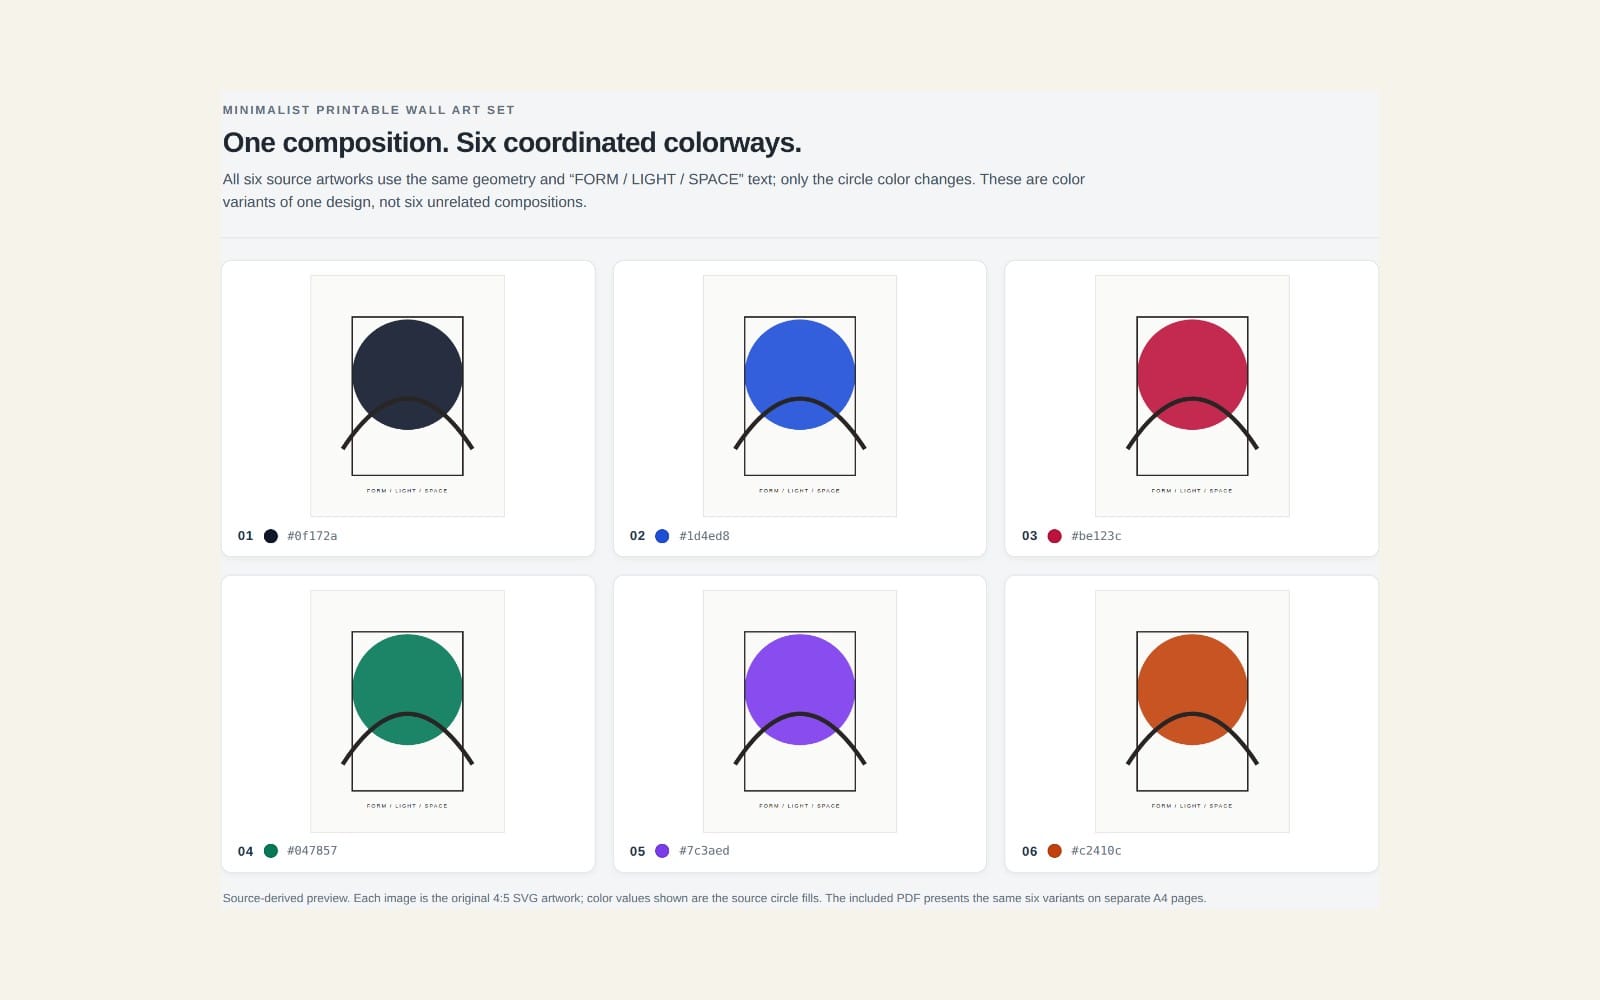Select the hex value text #be123c

[1096, 536]
